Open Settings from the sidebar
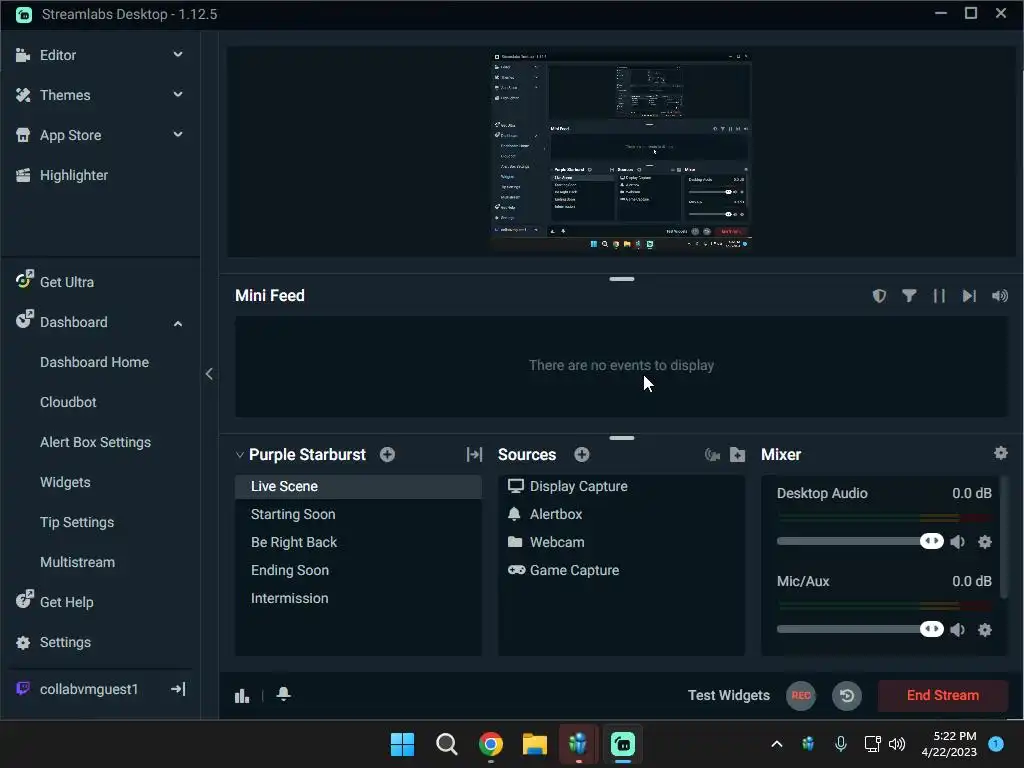This screenshot has width=1024, height=768. (x=65, y=642)
